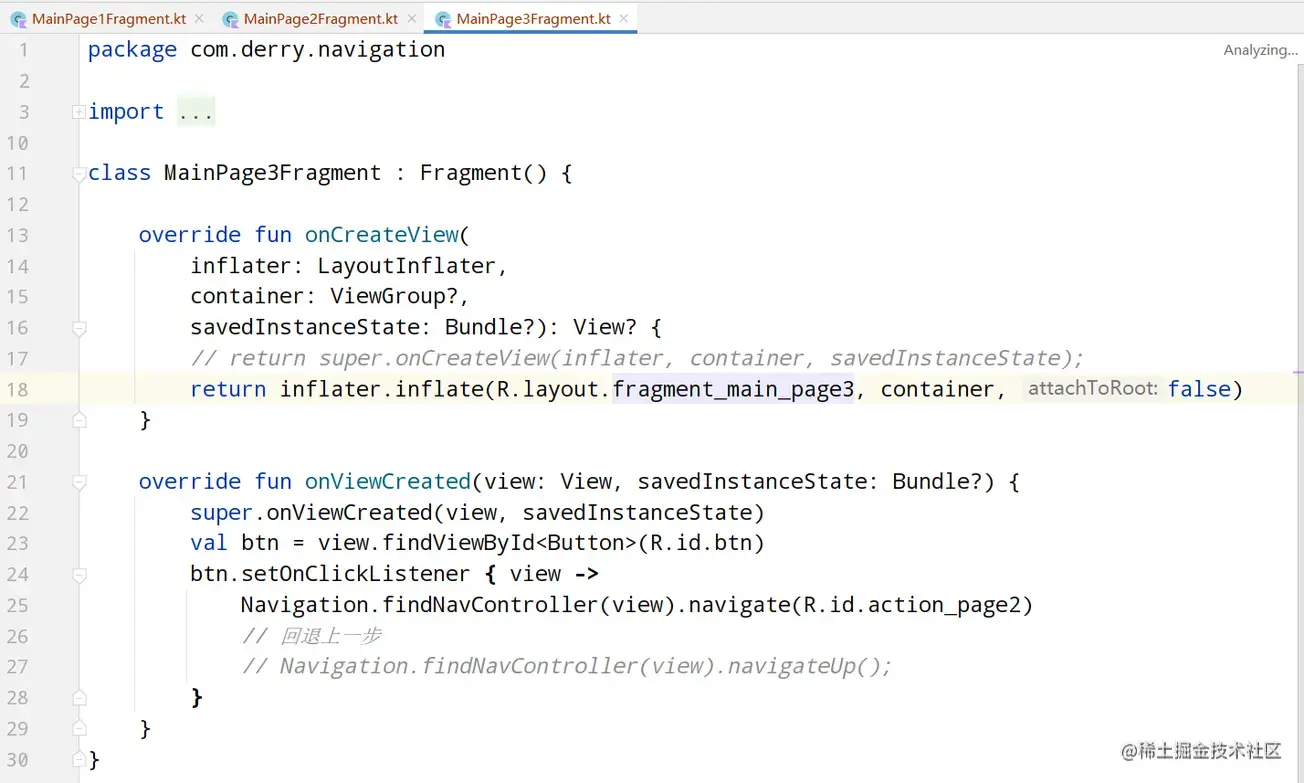Click the fold end marker on line 28
This screenshot has height=783, width=1304.
tap(79, 698)
